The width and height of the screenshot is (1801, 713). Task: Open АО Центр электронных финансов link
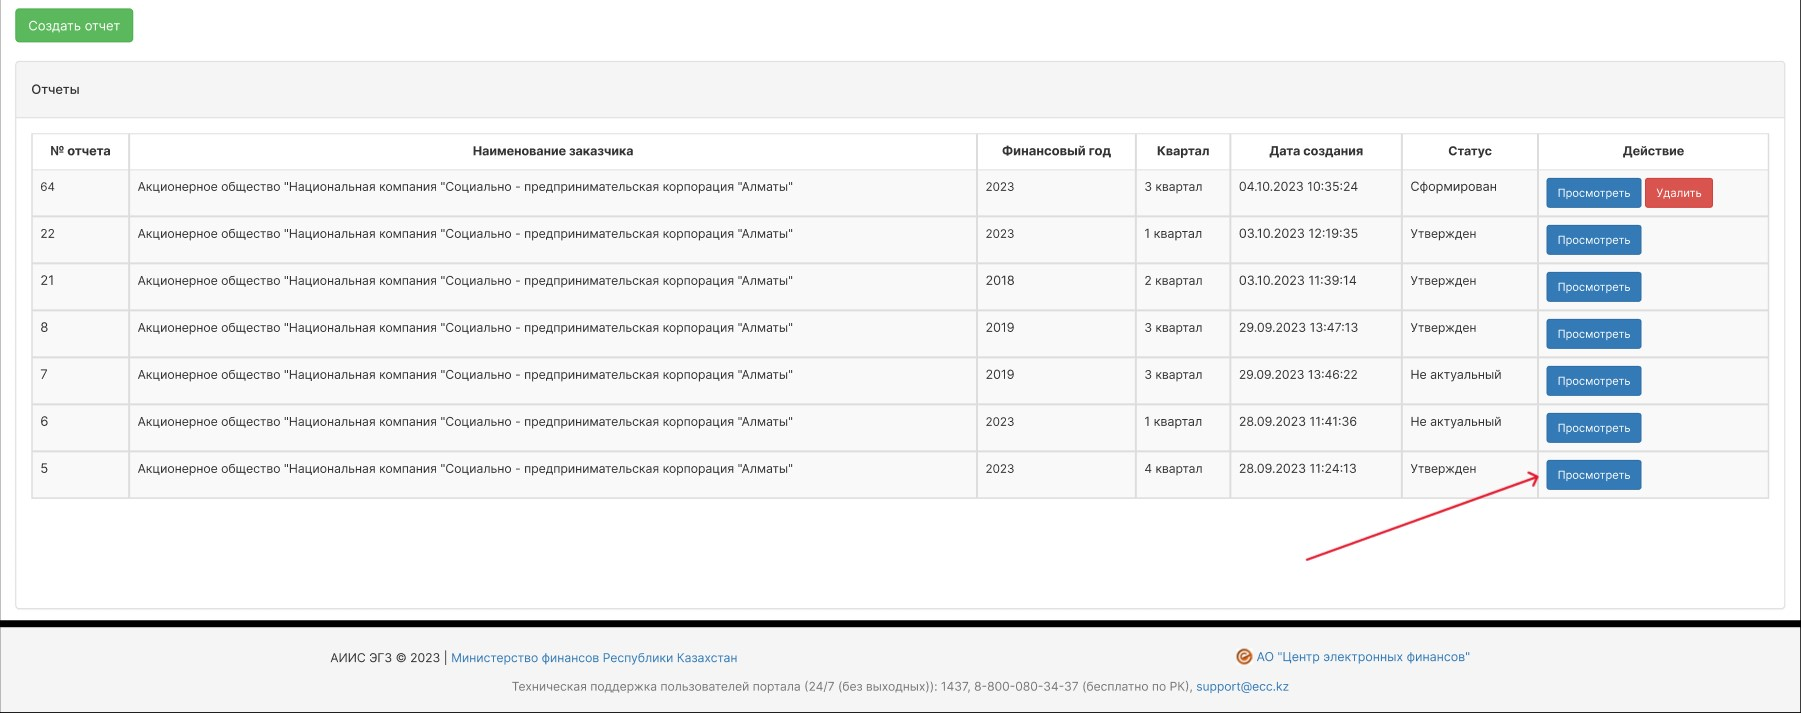click(x=1363, y=657)
